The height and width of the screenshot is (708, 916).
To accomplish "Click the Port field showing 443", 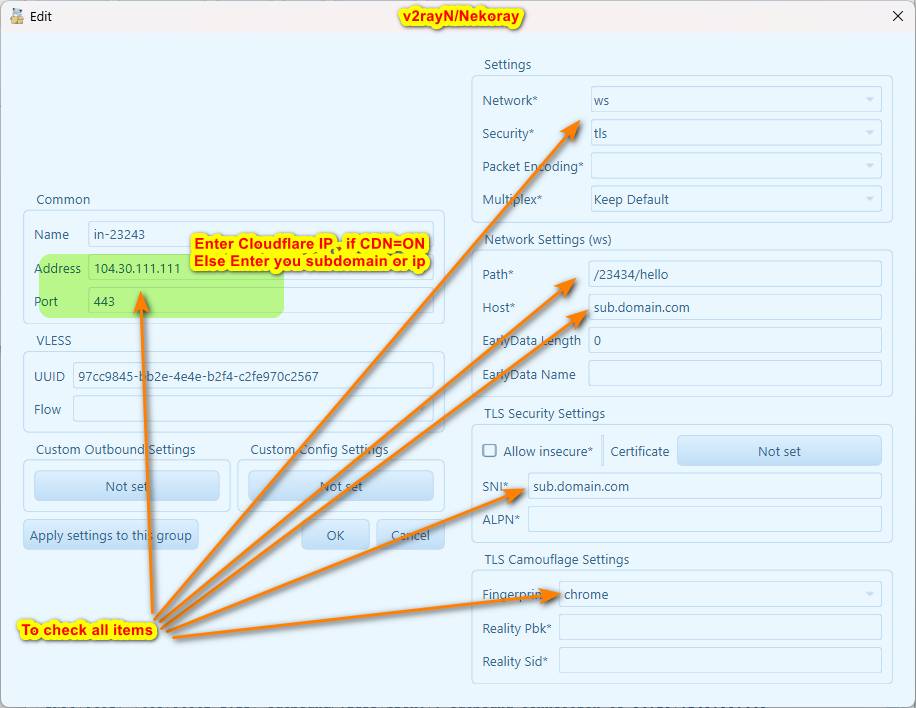I will point(261,301).
